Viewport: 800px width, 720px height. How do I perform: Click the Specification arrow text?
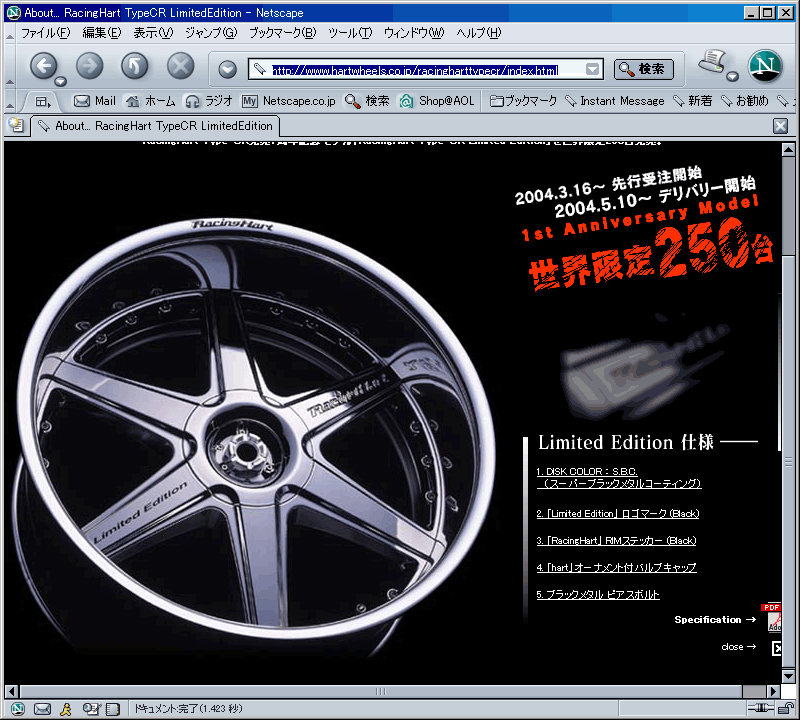point(715,619)
